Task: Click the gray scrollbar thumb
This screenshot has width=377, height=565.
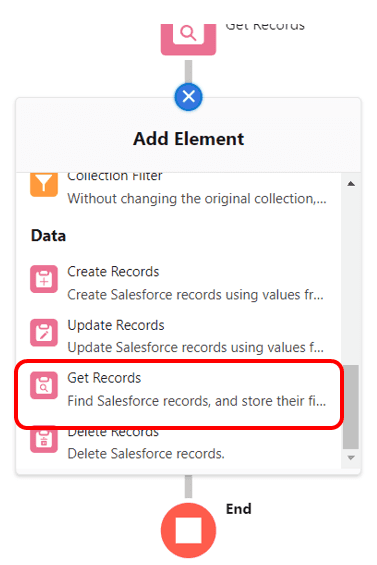Action: pyautogui.click(x=351, y=407)
